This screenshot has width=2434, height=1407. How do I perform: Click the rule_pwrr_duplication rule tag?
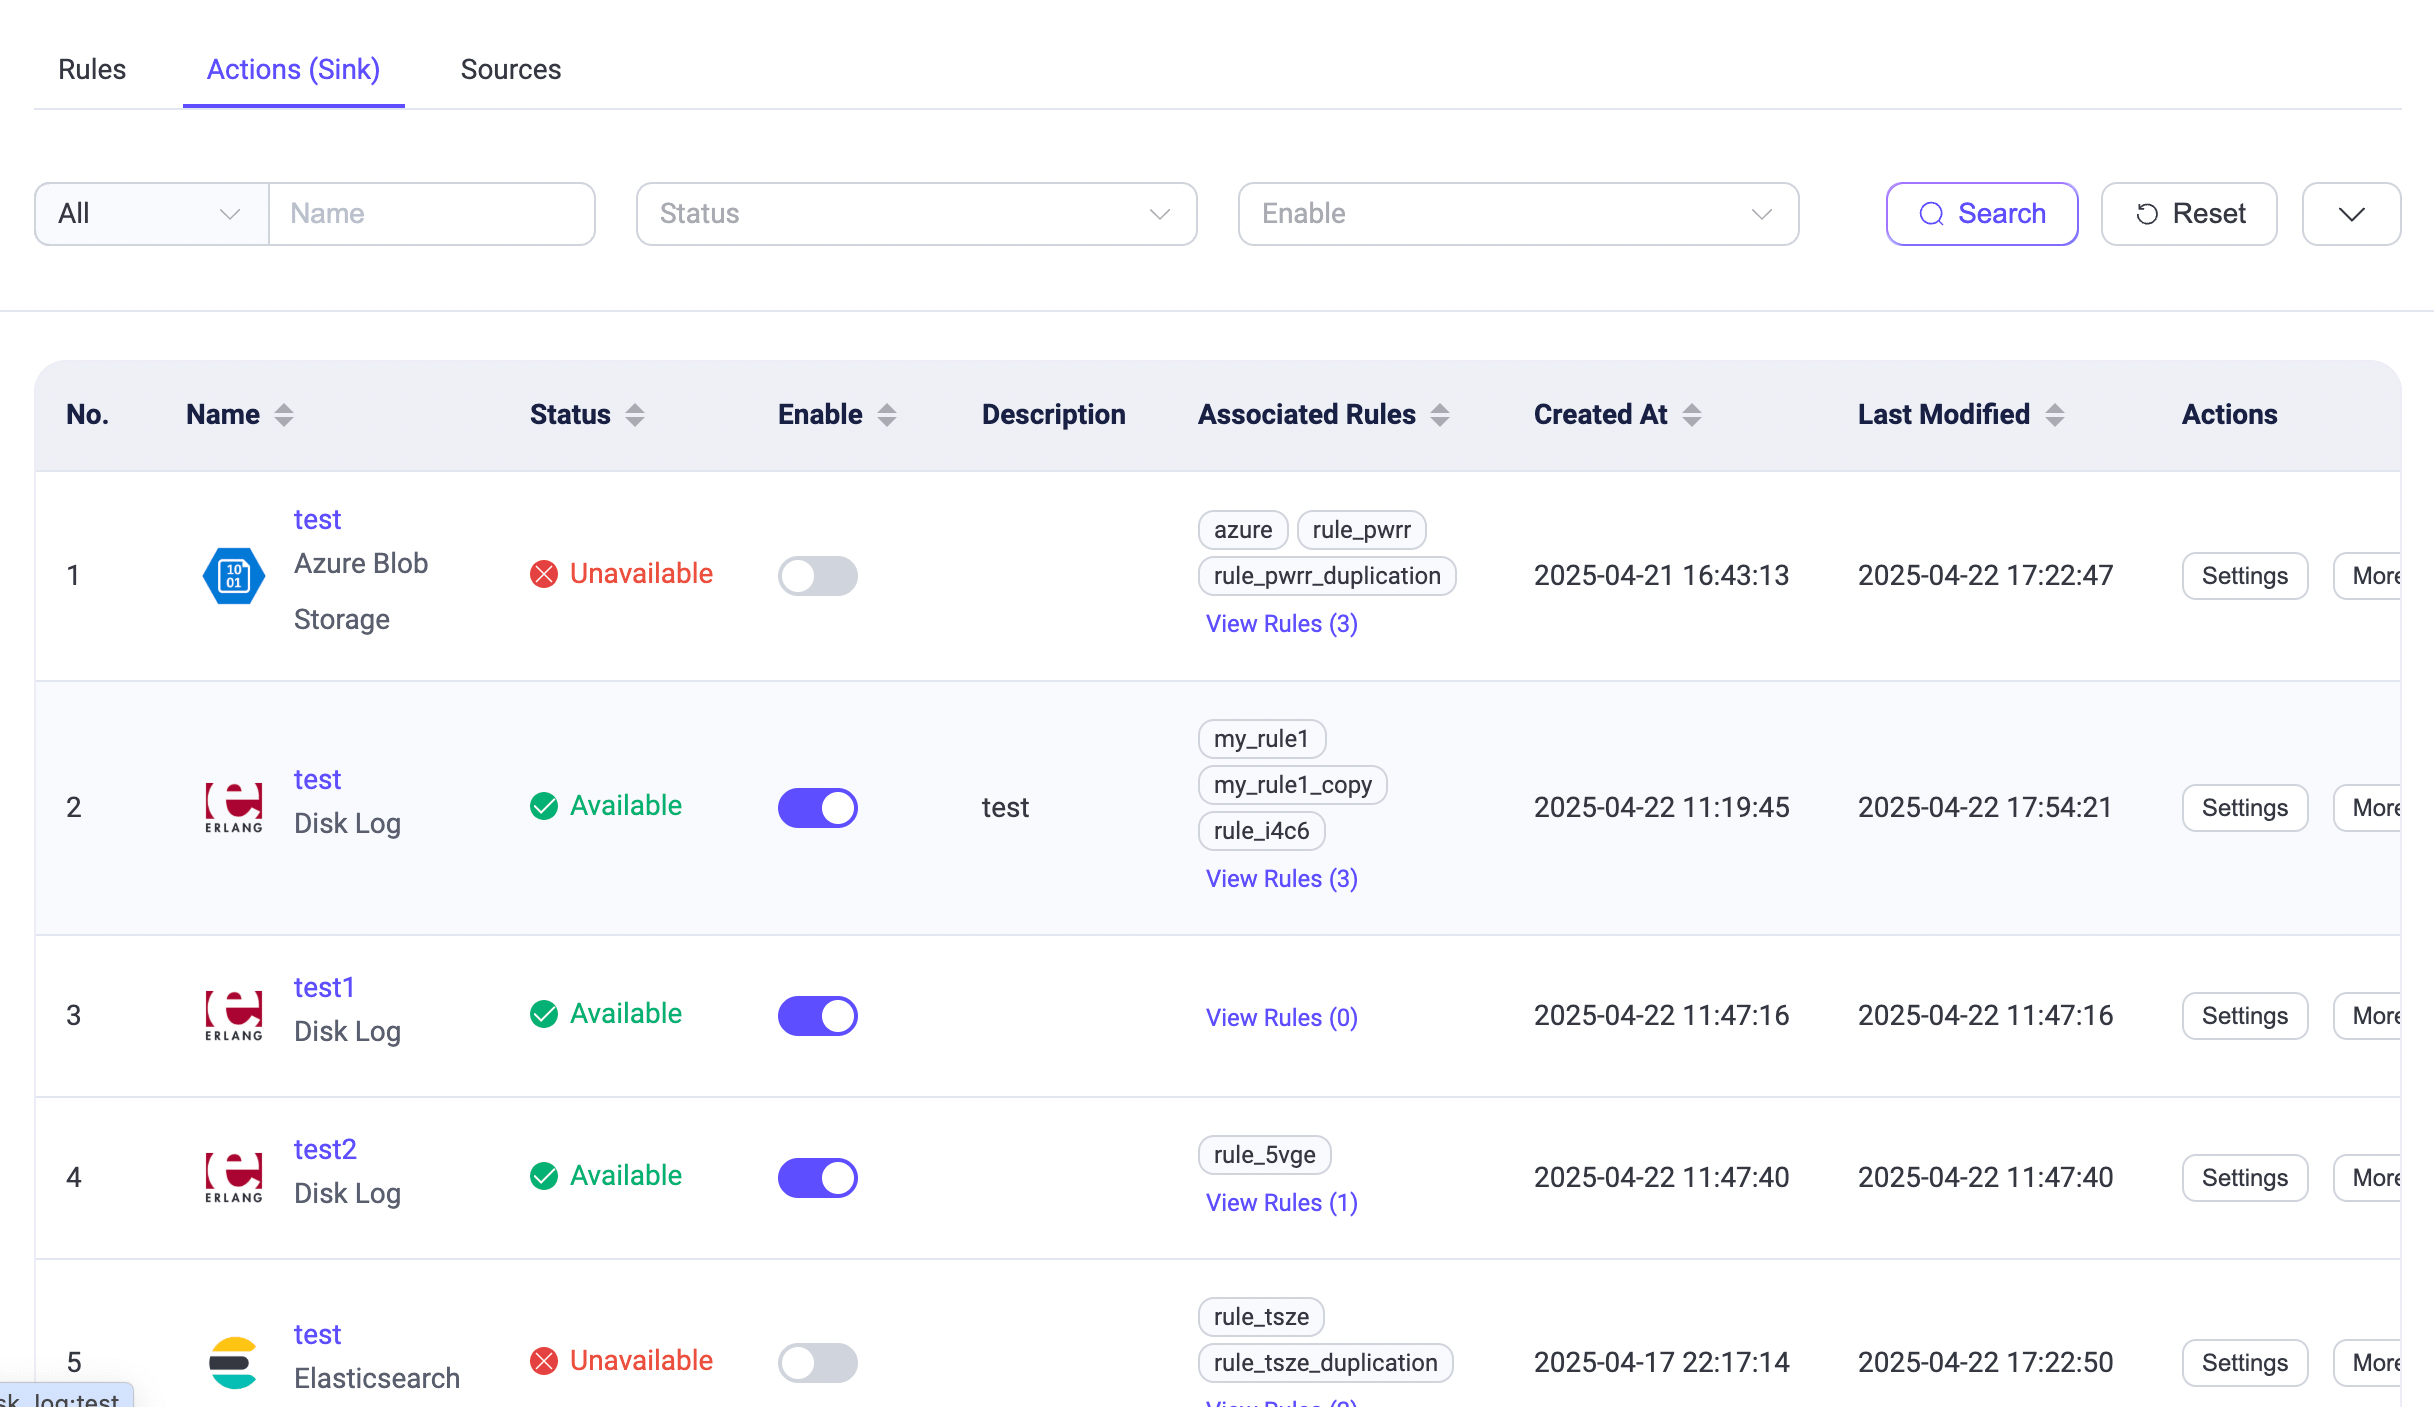1326,576
